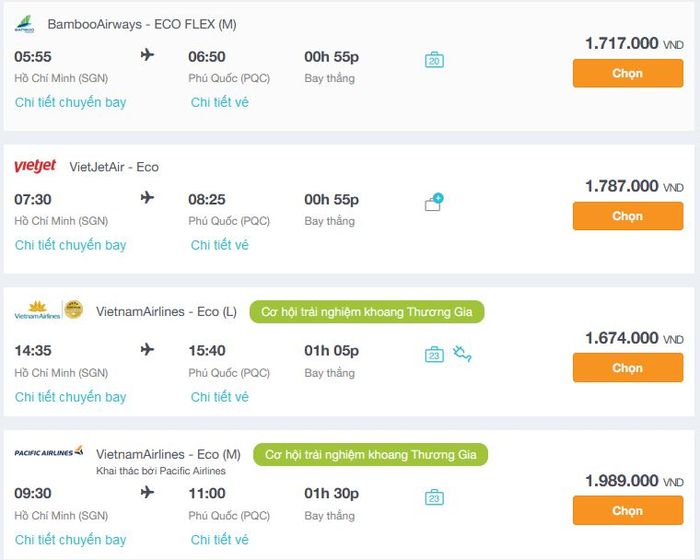The height and width of the screenshot is (560, 700).
Task: Click the VietJet logo
Action: [x=35, y=167]
